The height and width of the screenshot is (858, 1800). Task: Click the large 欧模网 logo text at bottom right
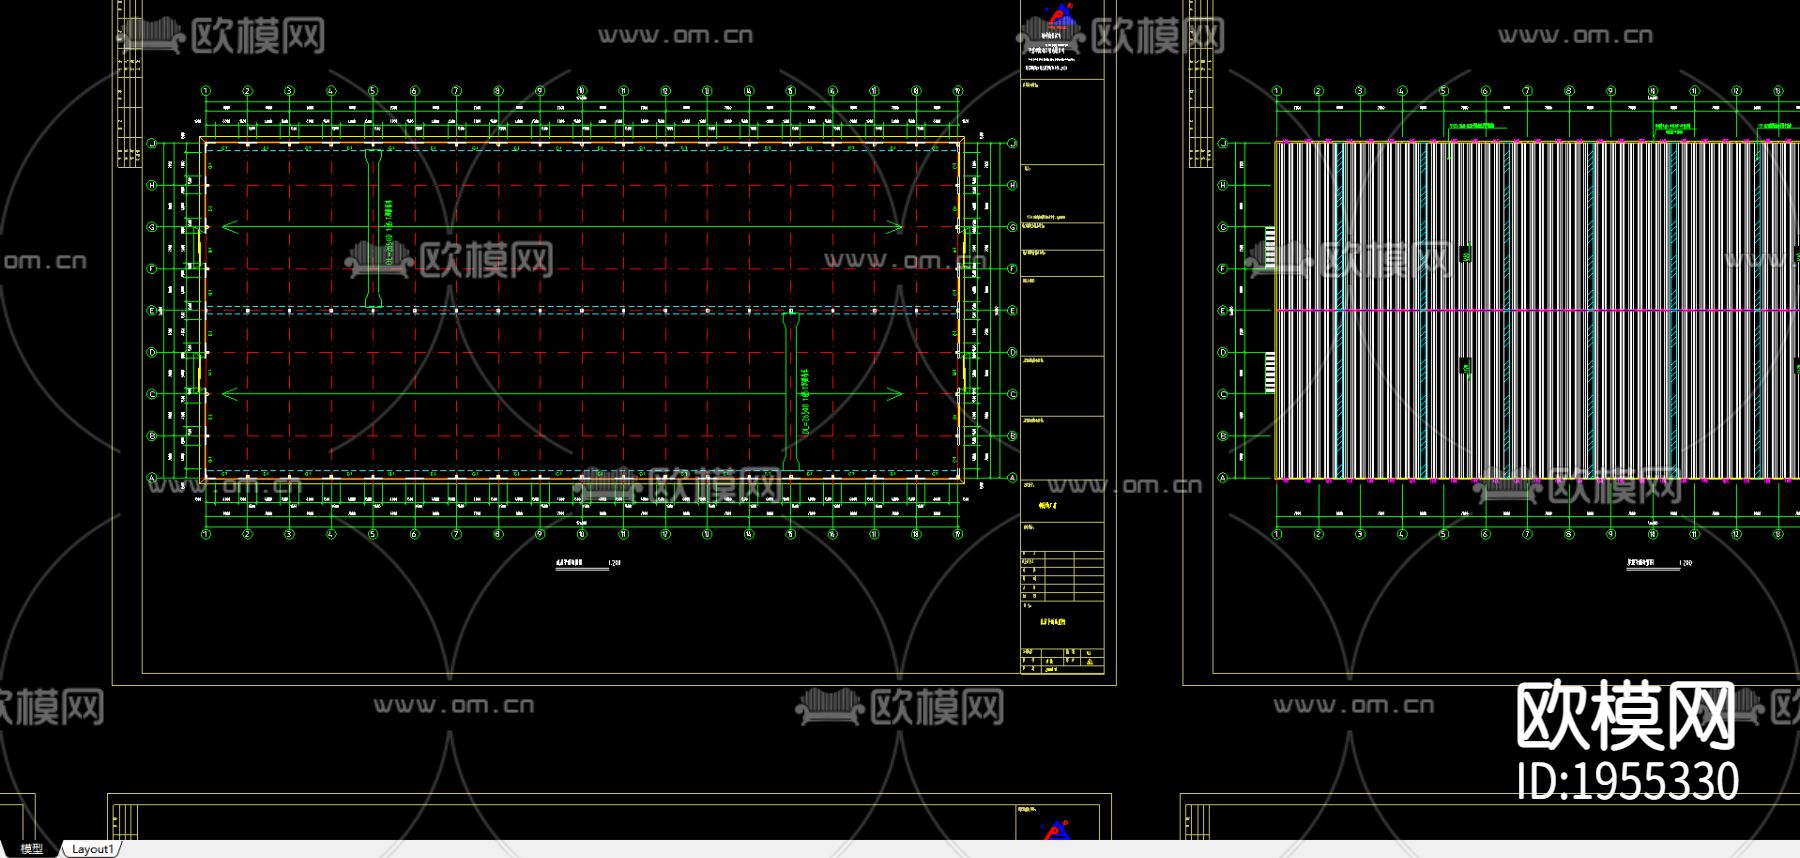point(1625,715)
